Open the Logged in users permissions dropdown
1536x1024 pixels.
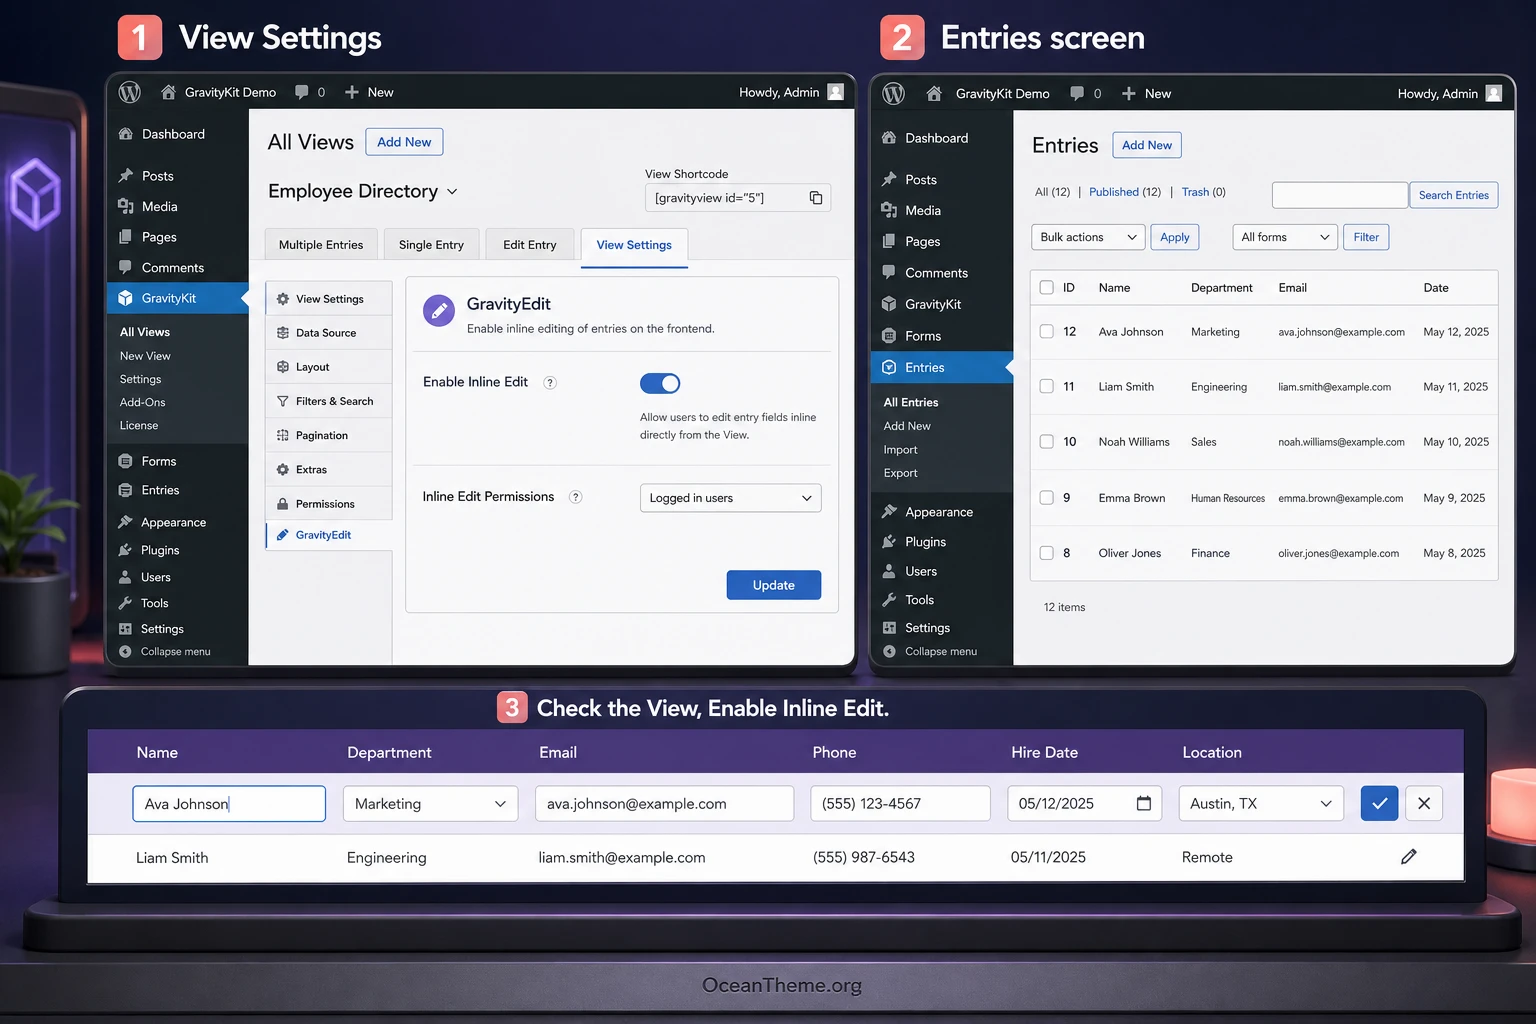tap(730, 498)
